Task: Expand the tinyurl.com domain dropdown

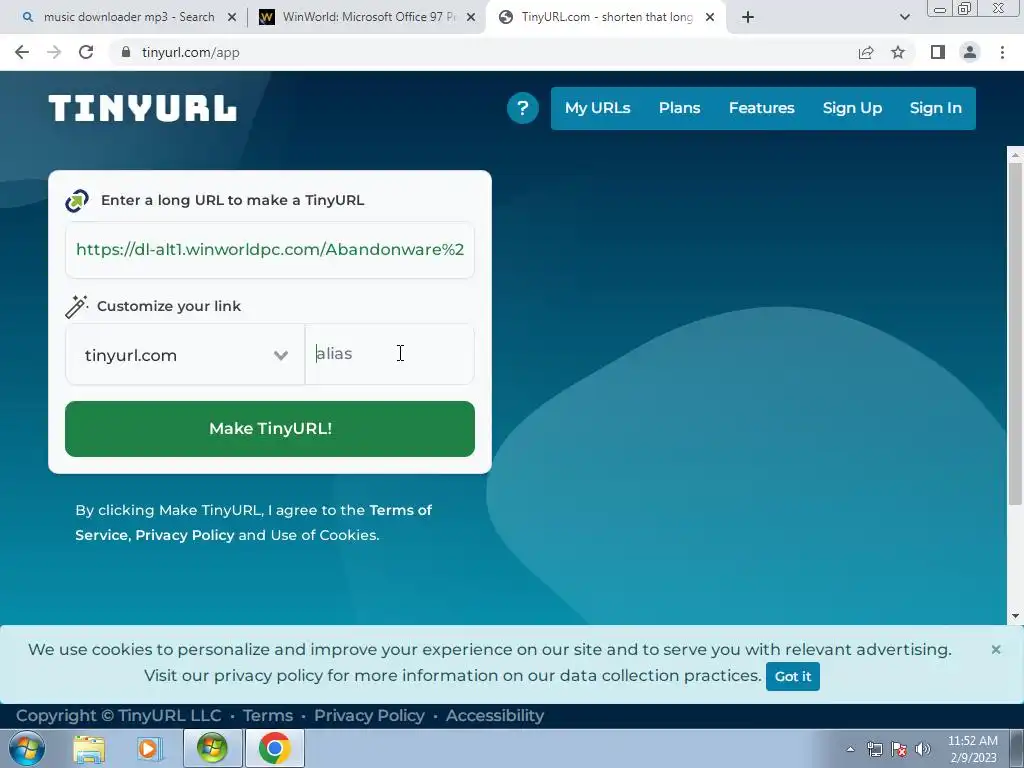Action: pyautogui.click(x=185, y=355)
